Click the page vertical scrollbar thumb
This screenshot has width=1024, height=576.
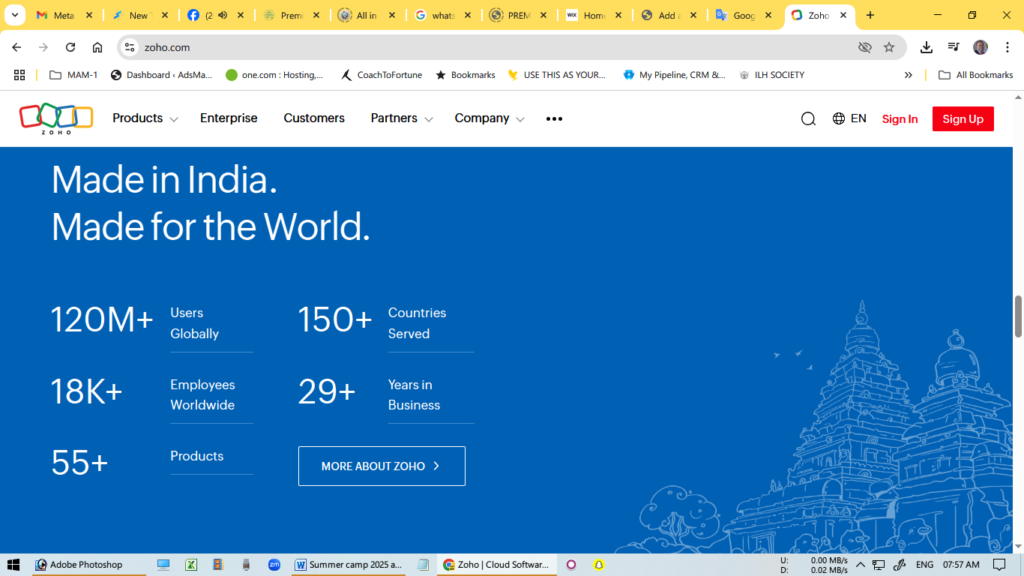click(1018, 317)
